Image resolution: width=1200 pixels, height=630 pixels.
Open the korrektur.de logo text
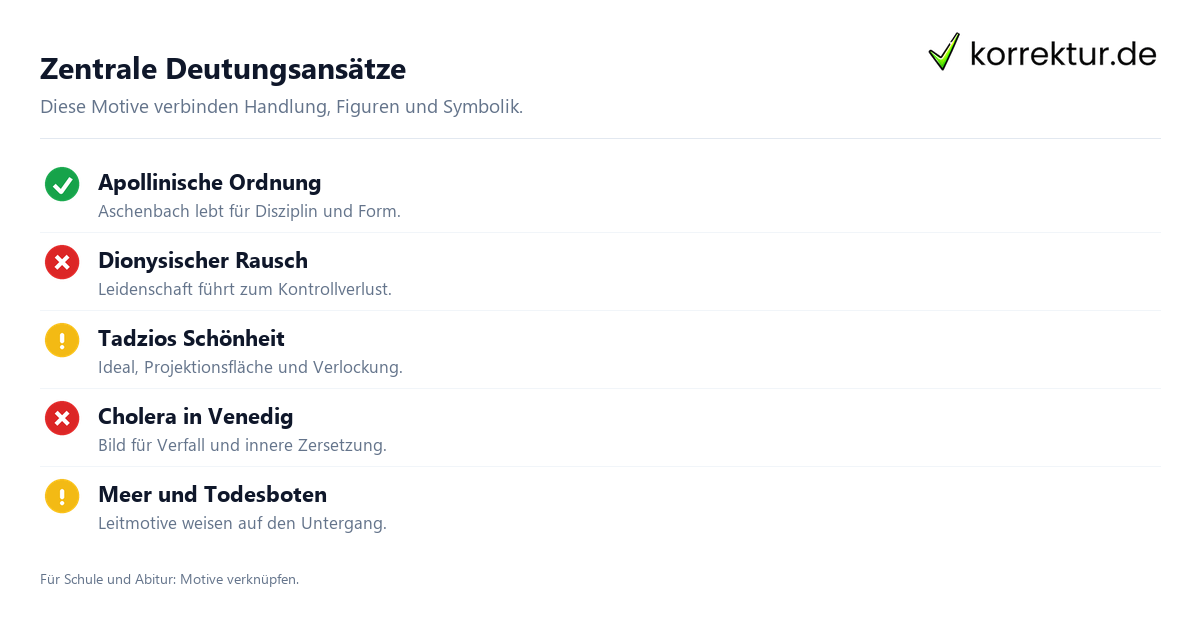[x=1064, y=53]
